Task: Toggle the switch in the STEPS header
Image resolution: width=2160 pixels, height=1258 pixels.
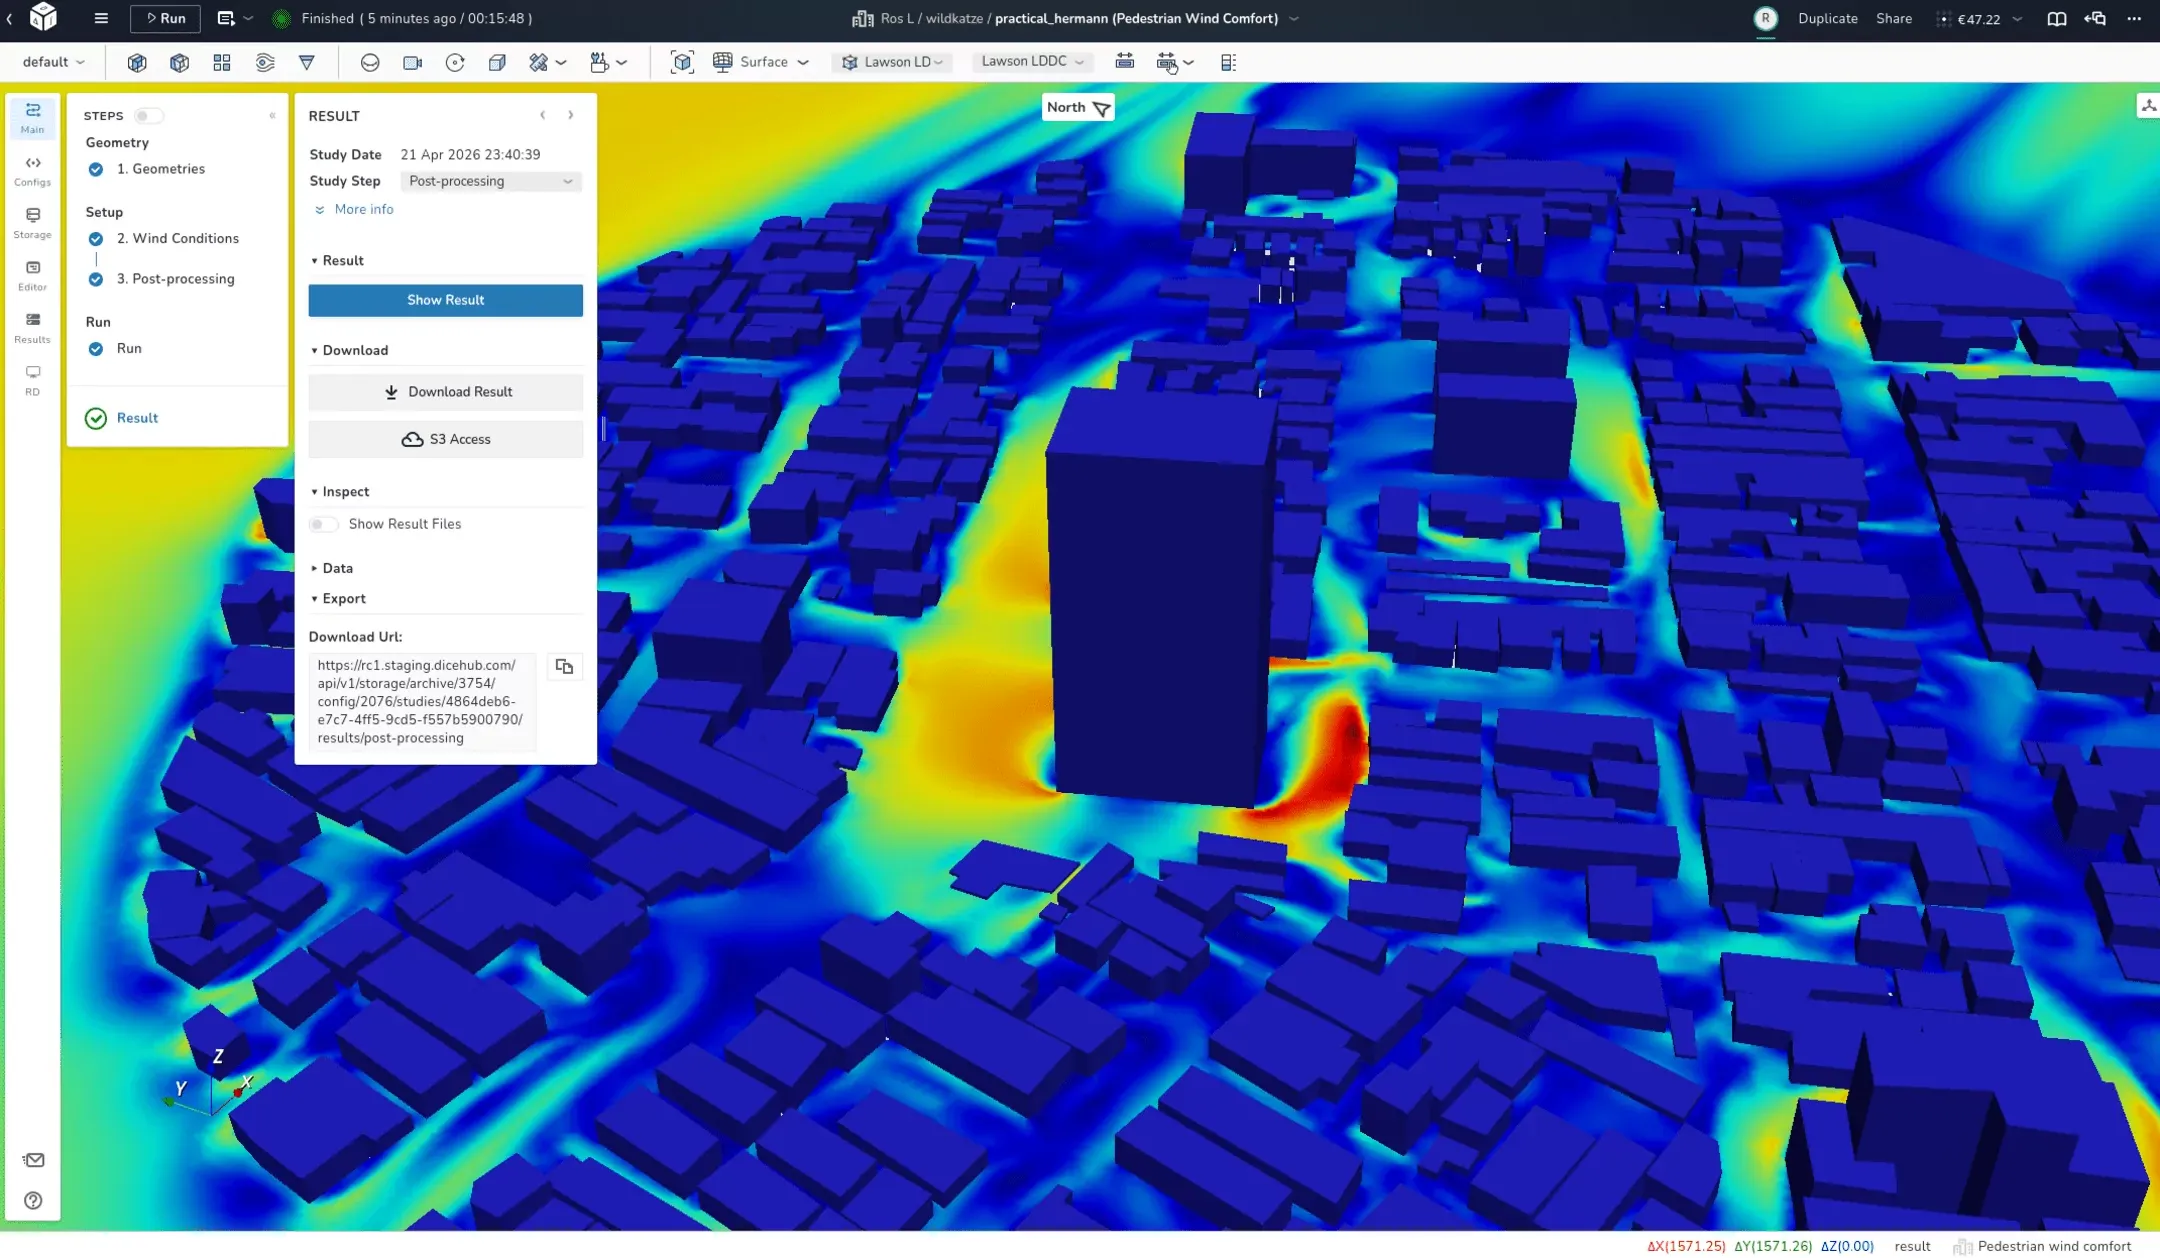Action: click(150, 115)
